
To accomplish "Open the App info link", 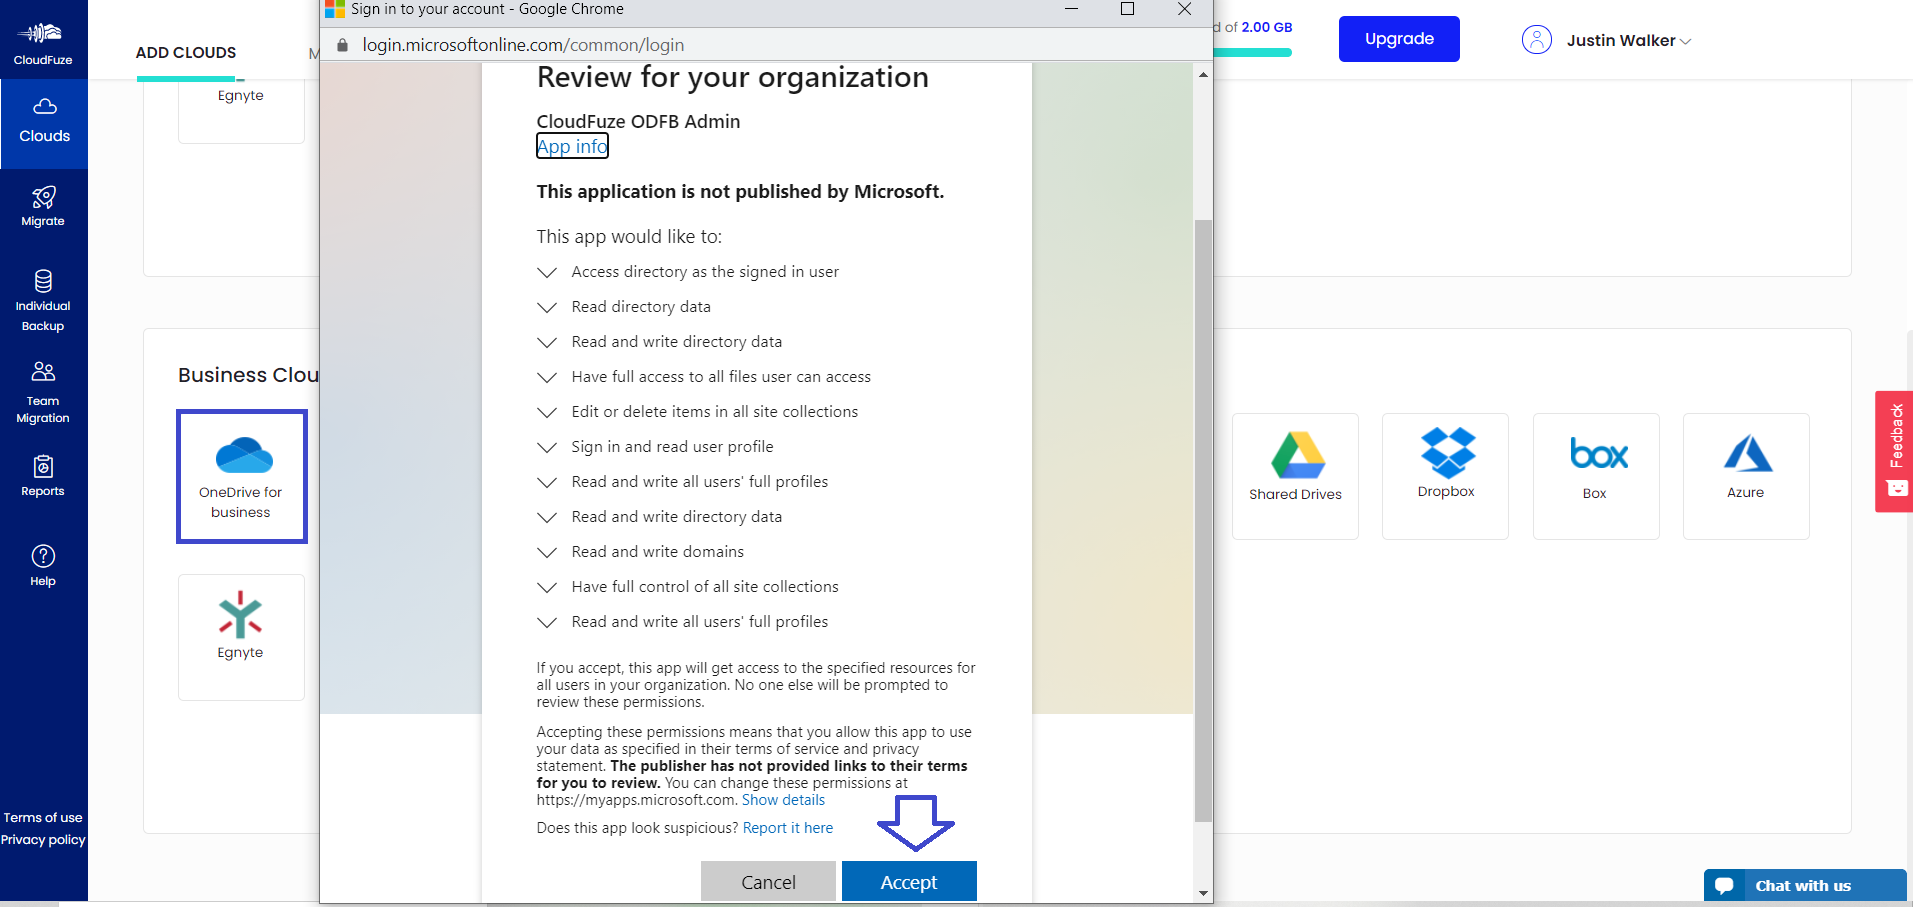I will 572,147.
